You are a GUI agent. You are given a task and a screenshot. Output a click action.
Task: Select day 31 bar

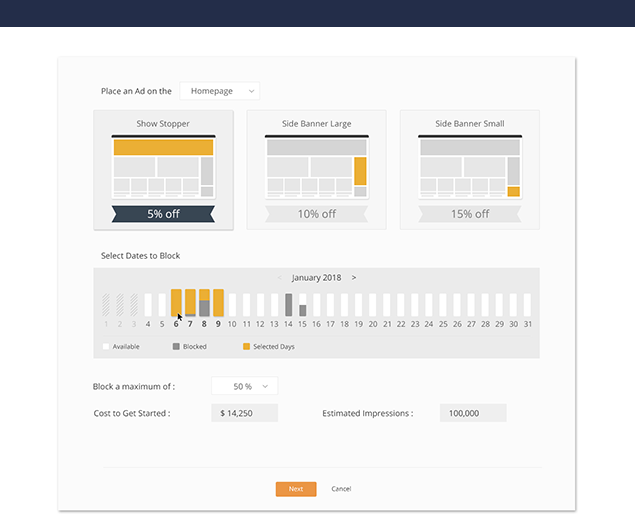pyautogui.click(x=527, y=305)
